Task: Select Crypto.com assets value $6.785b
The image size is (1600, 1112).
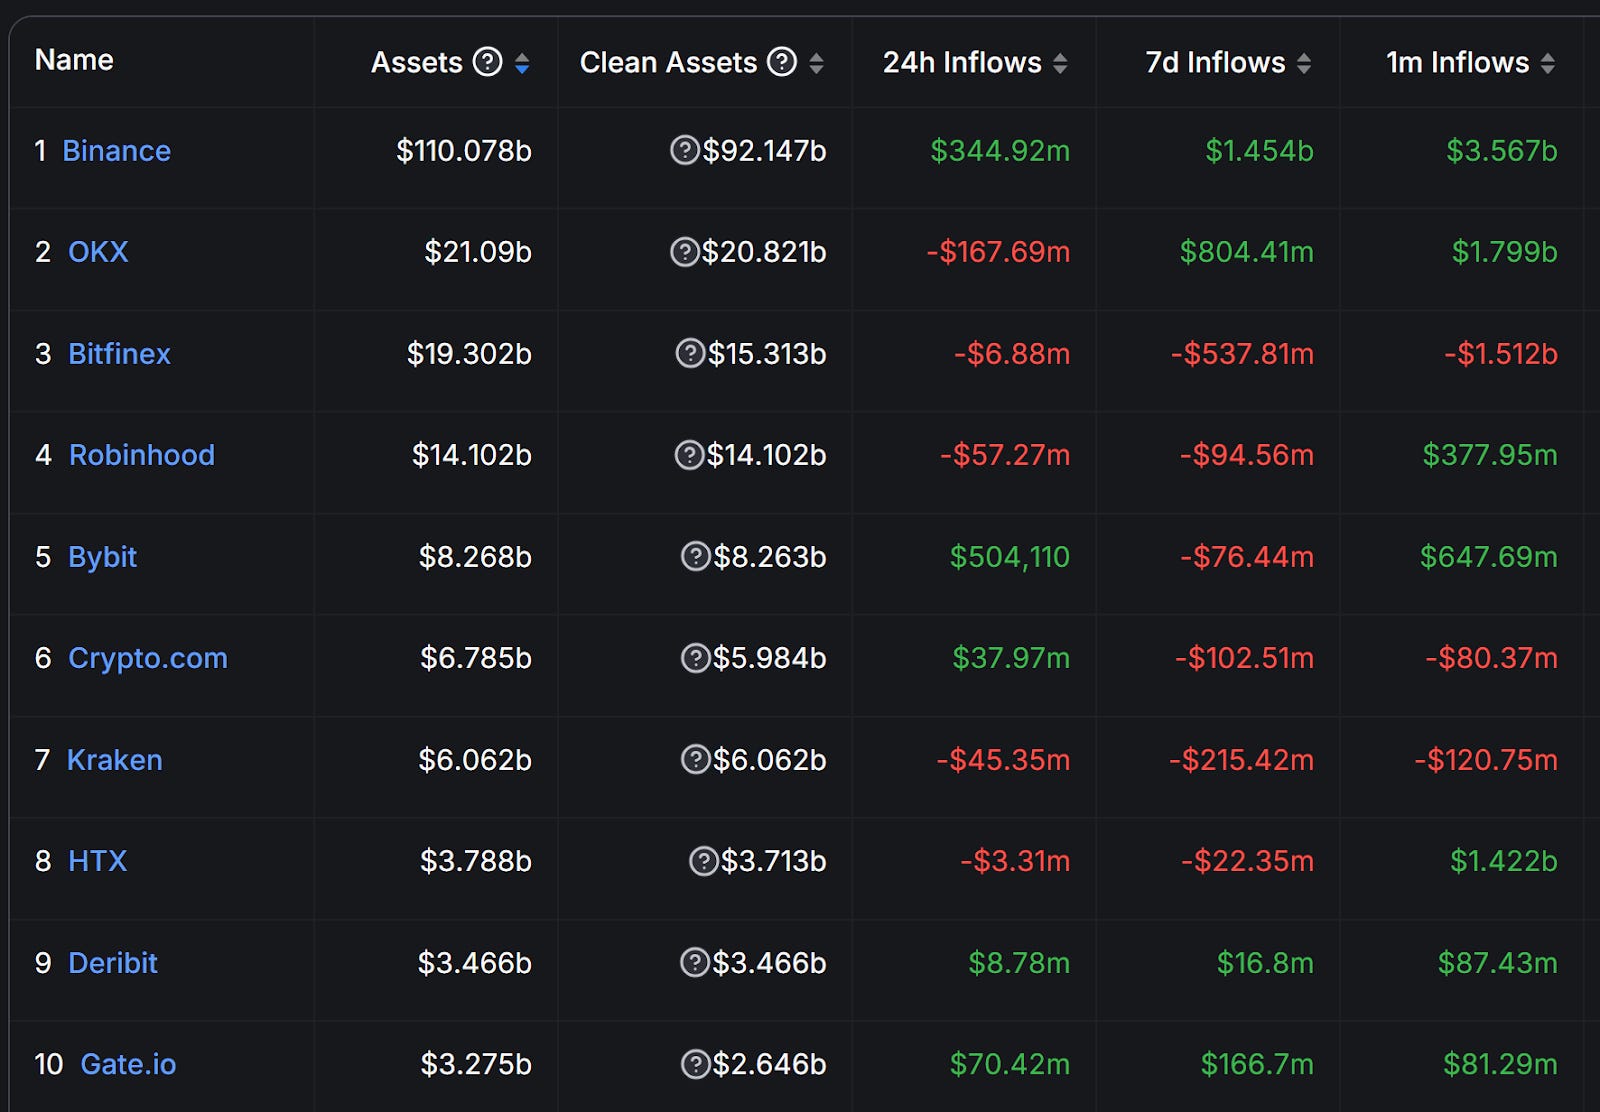Action: click(x=476, y=658)
